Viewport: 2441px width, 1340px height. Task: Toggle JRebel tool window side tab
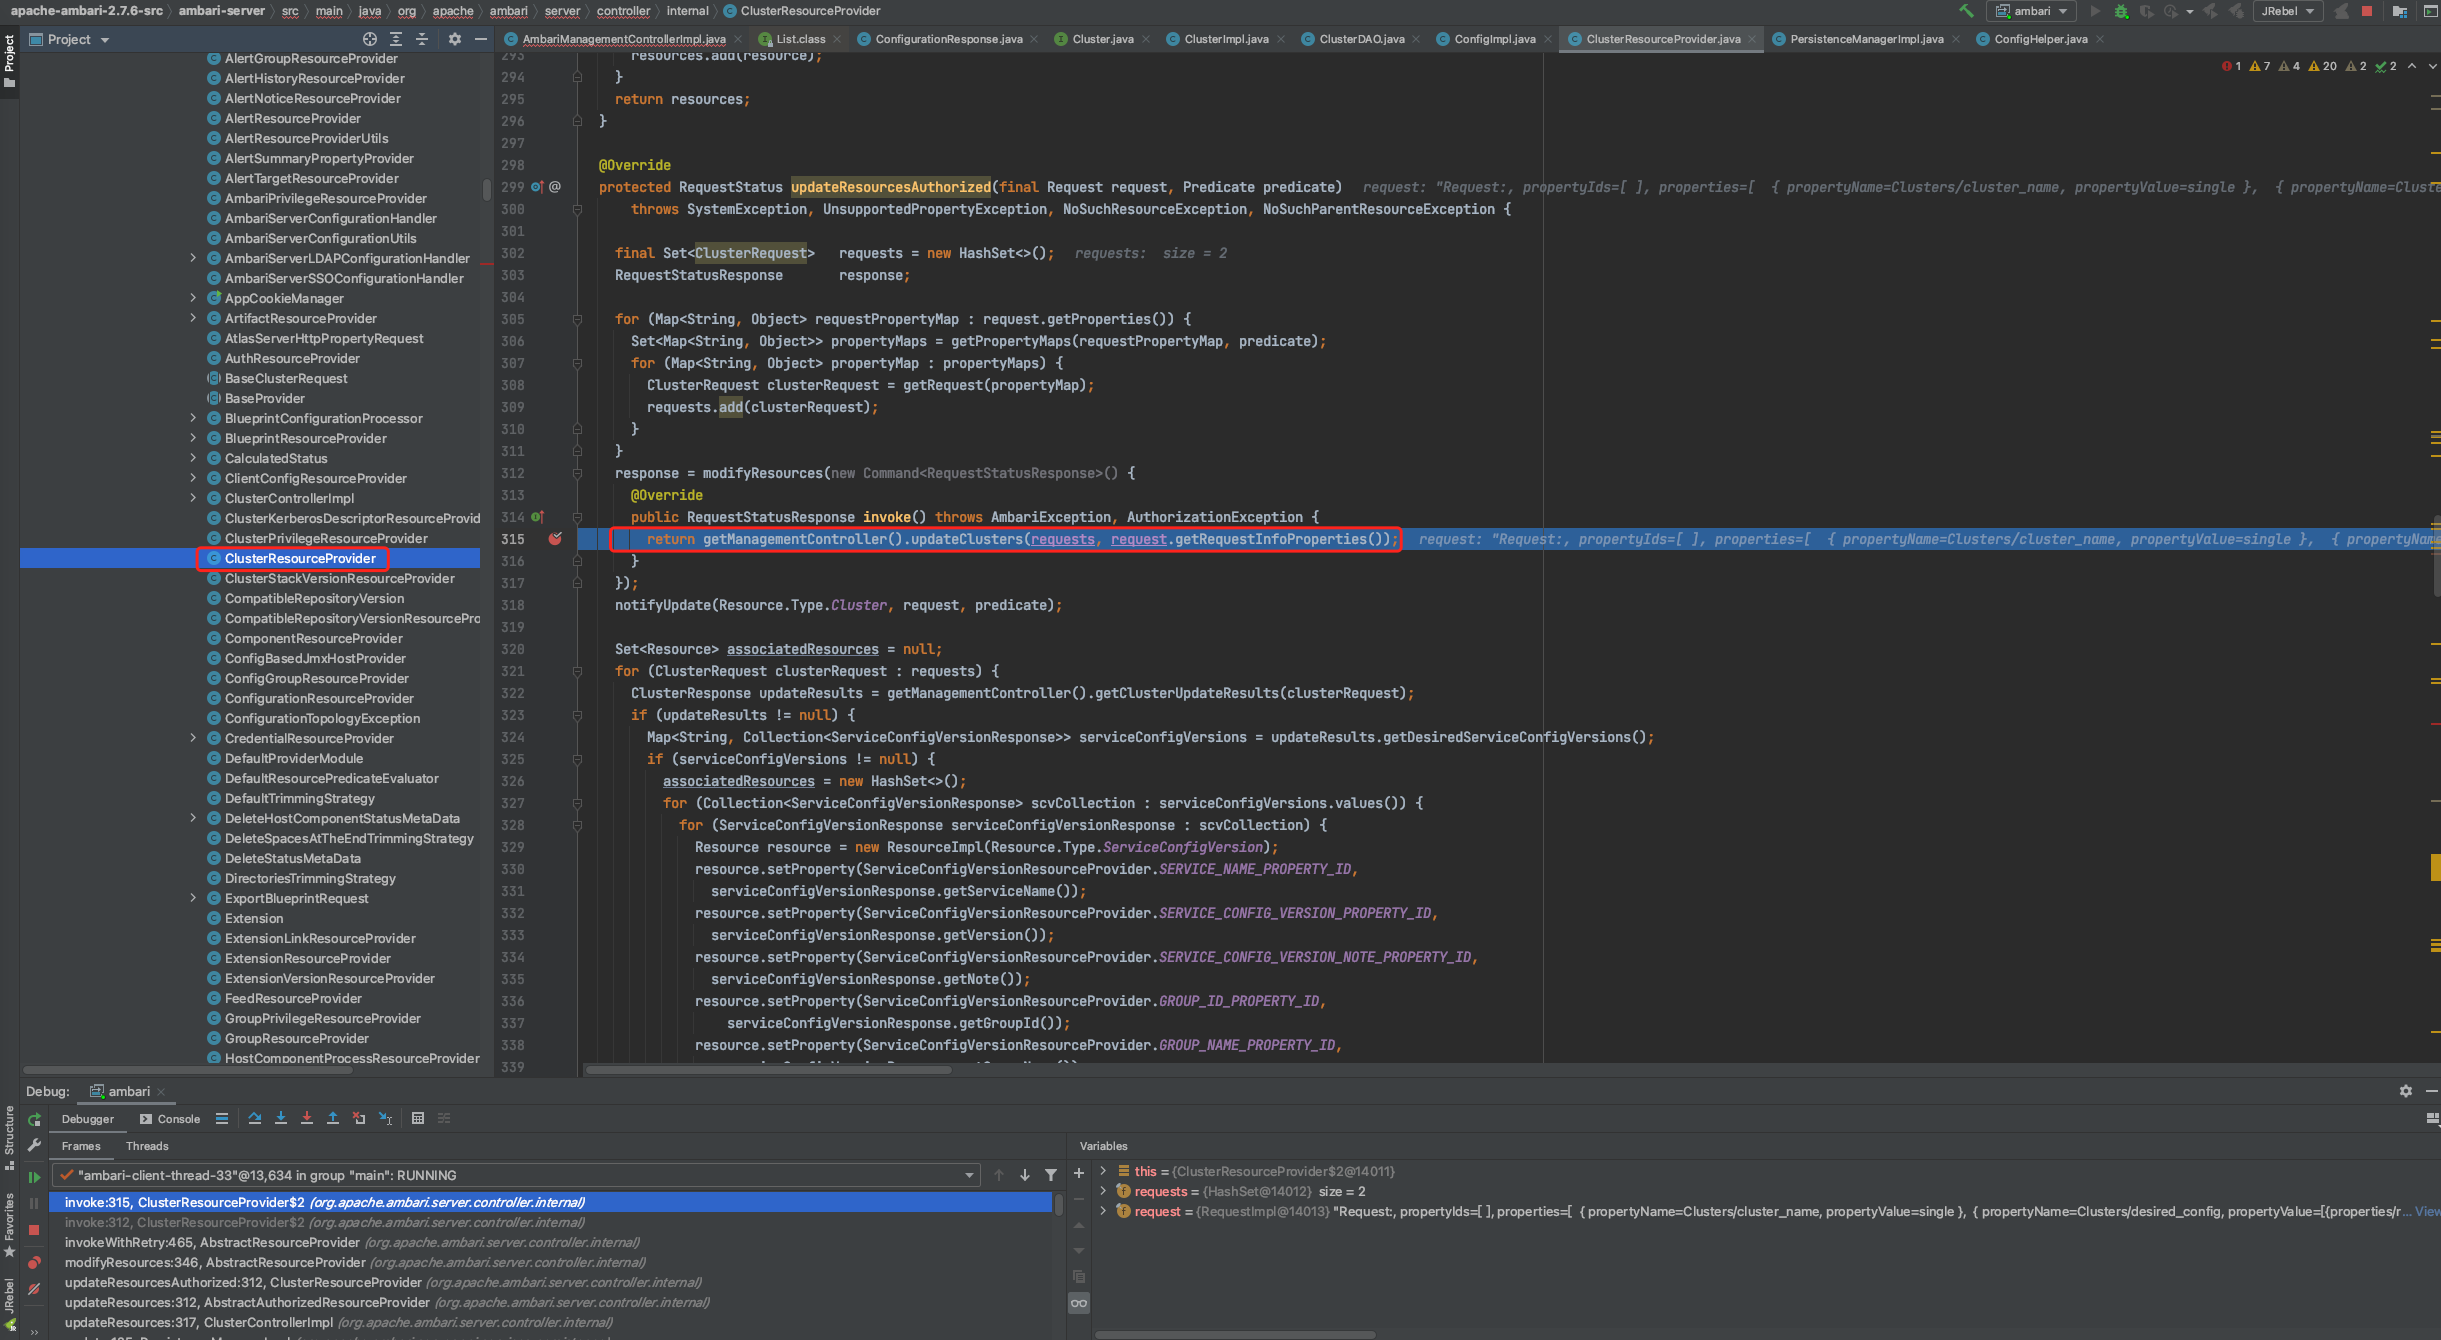point(9,1303)
